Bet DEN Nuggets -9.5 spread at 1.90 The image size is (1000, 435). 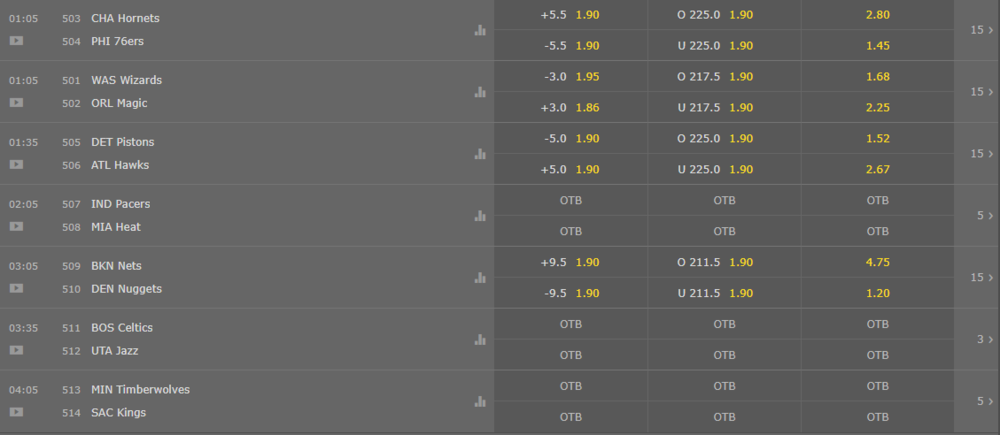click(570, 293)
